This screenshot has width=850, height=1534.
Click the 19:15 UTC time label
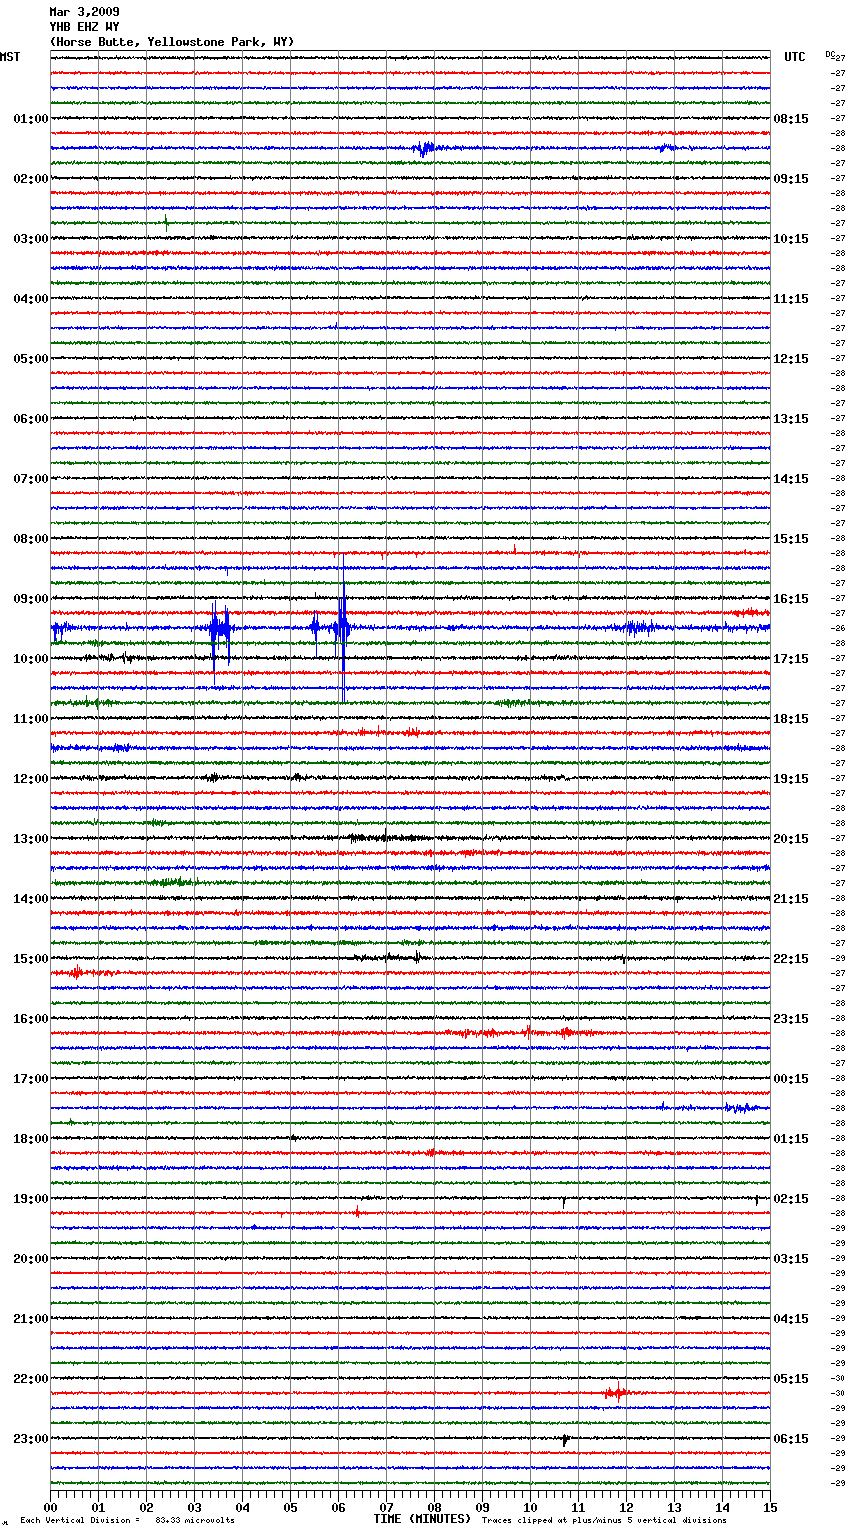click(x=791, y=779)
